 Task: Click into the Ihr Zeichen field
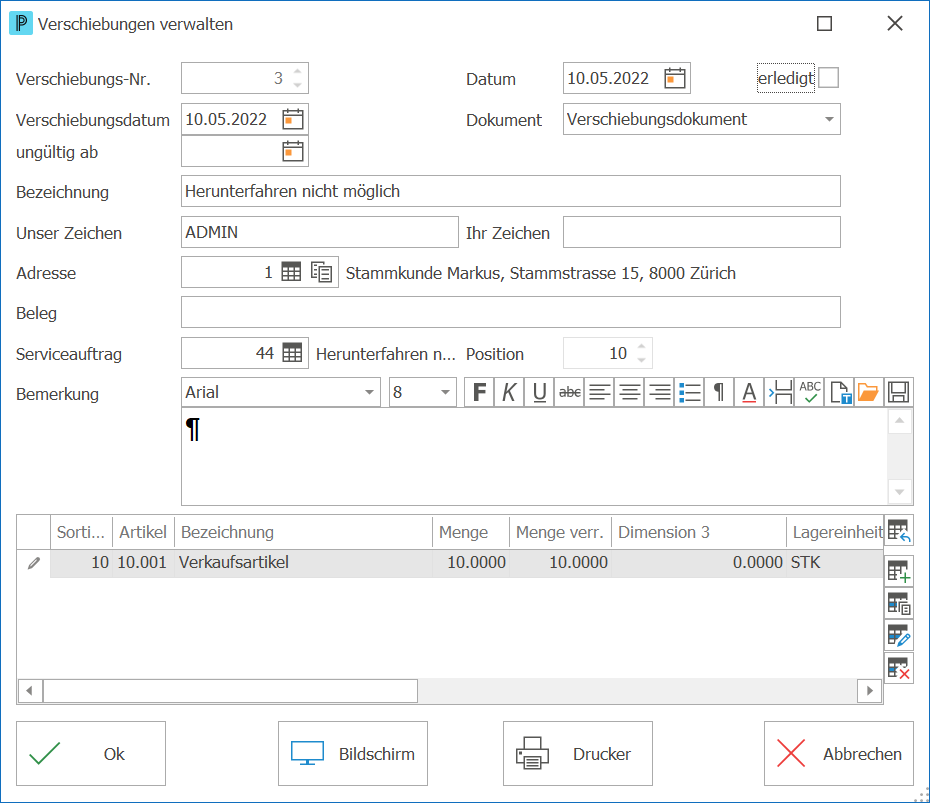pos(702,232)
